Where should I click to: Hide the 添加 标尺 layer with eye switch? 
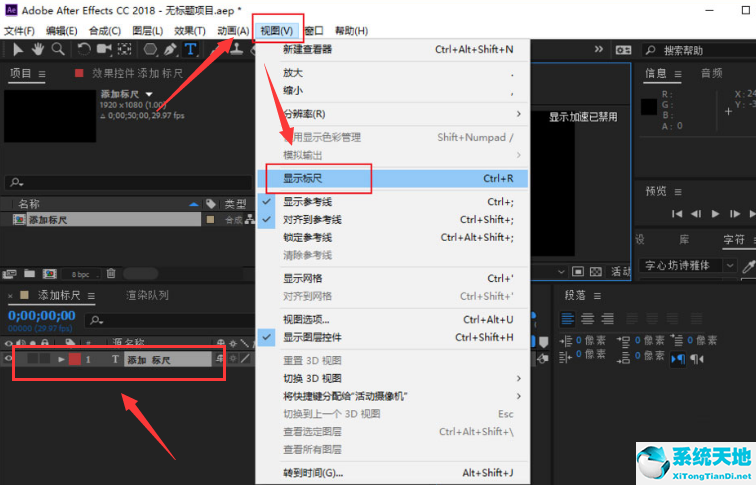tap(8, 358)
